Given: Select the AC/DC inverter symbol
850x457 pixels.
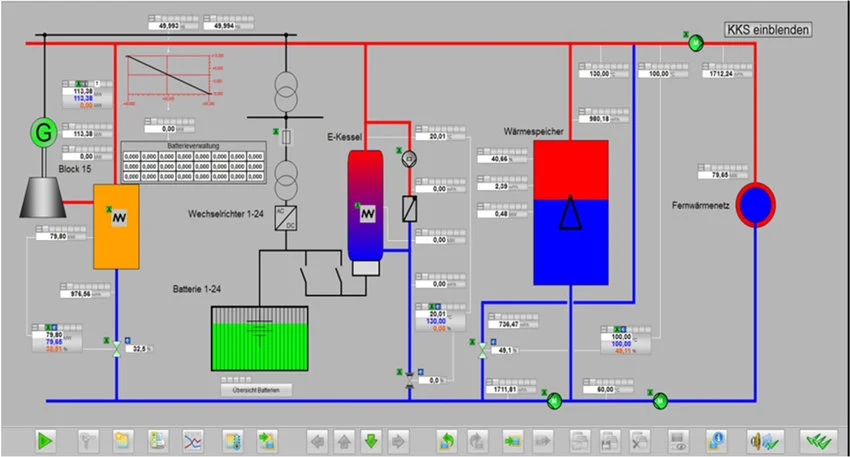Looking at the screenshot, I should pyautogui.click(x=286, y=218).
